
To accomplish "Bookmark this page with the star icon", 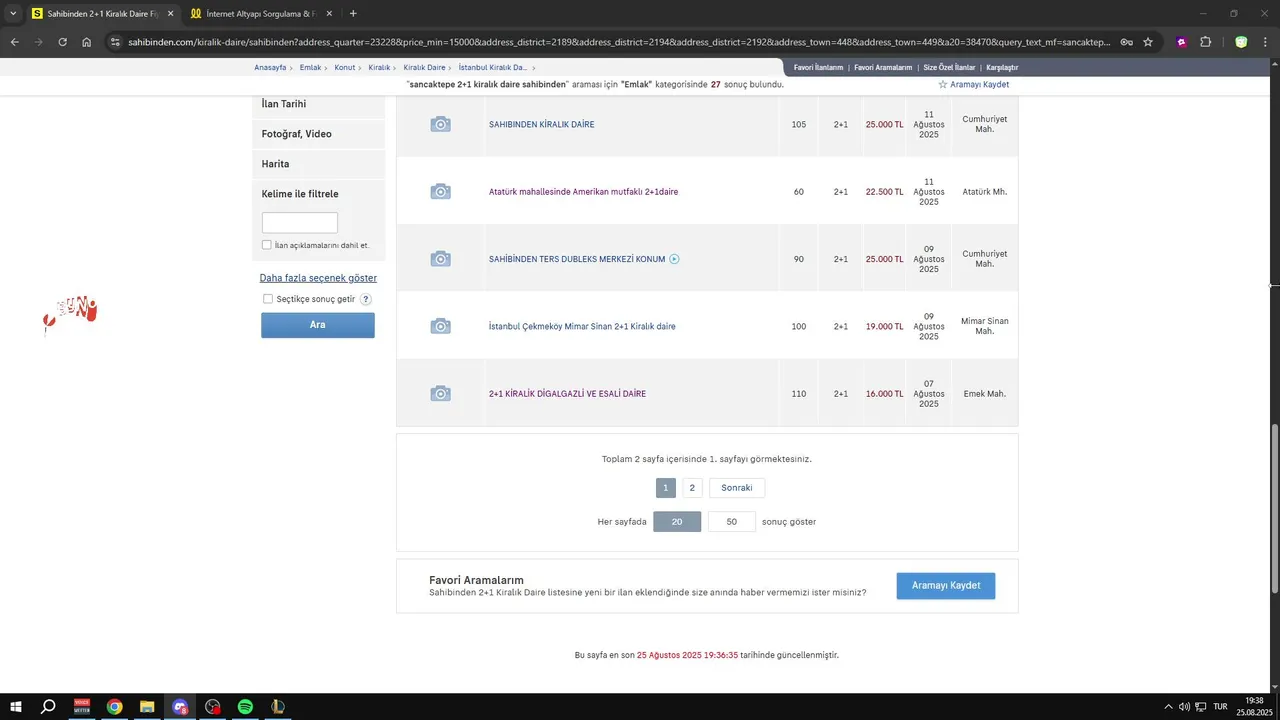I will pyautogui.click(x=1148, y=42).
